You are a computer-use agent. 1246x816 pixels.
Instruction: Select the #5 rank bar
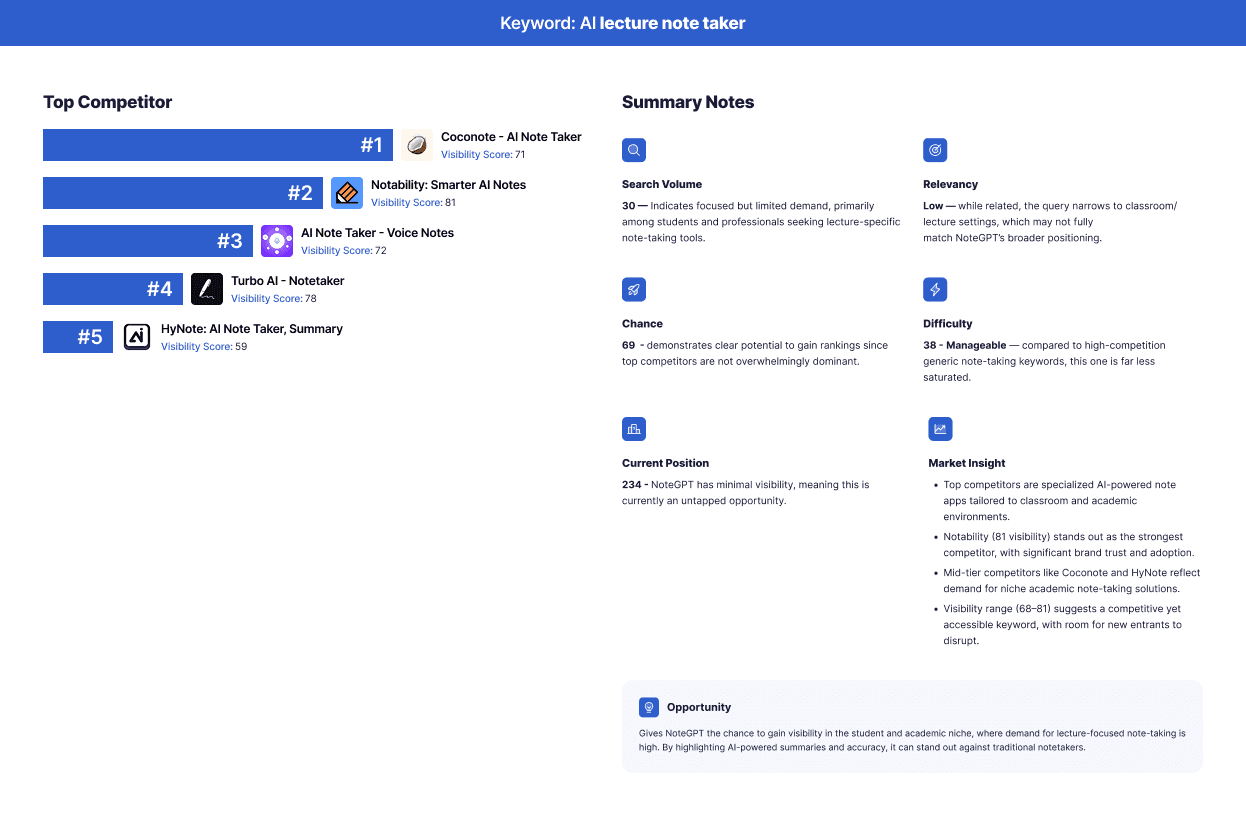pos(78,337)
